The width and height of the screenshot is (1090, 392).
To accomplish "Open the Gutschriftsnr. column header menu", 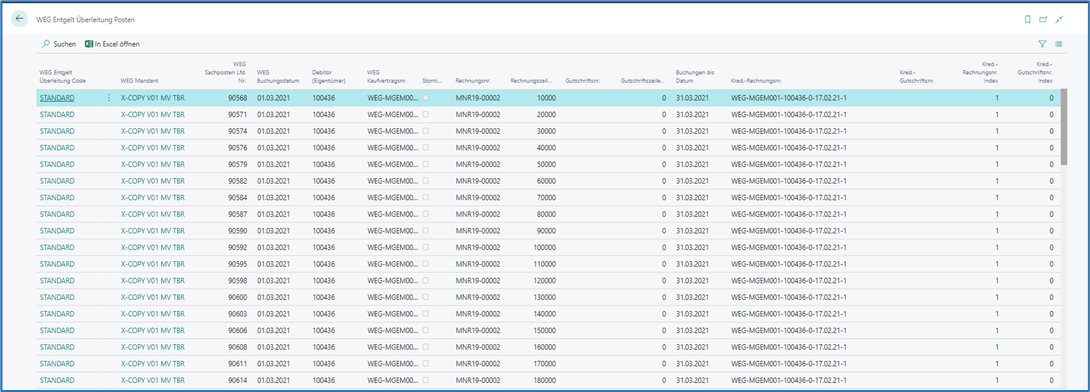I will tap(584, 81).
